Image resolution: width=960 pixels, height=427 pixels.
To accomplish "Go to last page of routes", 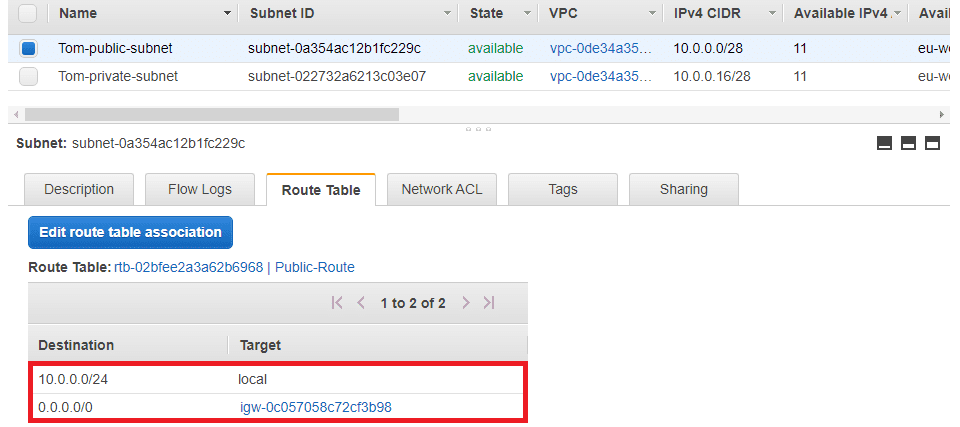I will point(489,303).
